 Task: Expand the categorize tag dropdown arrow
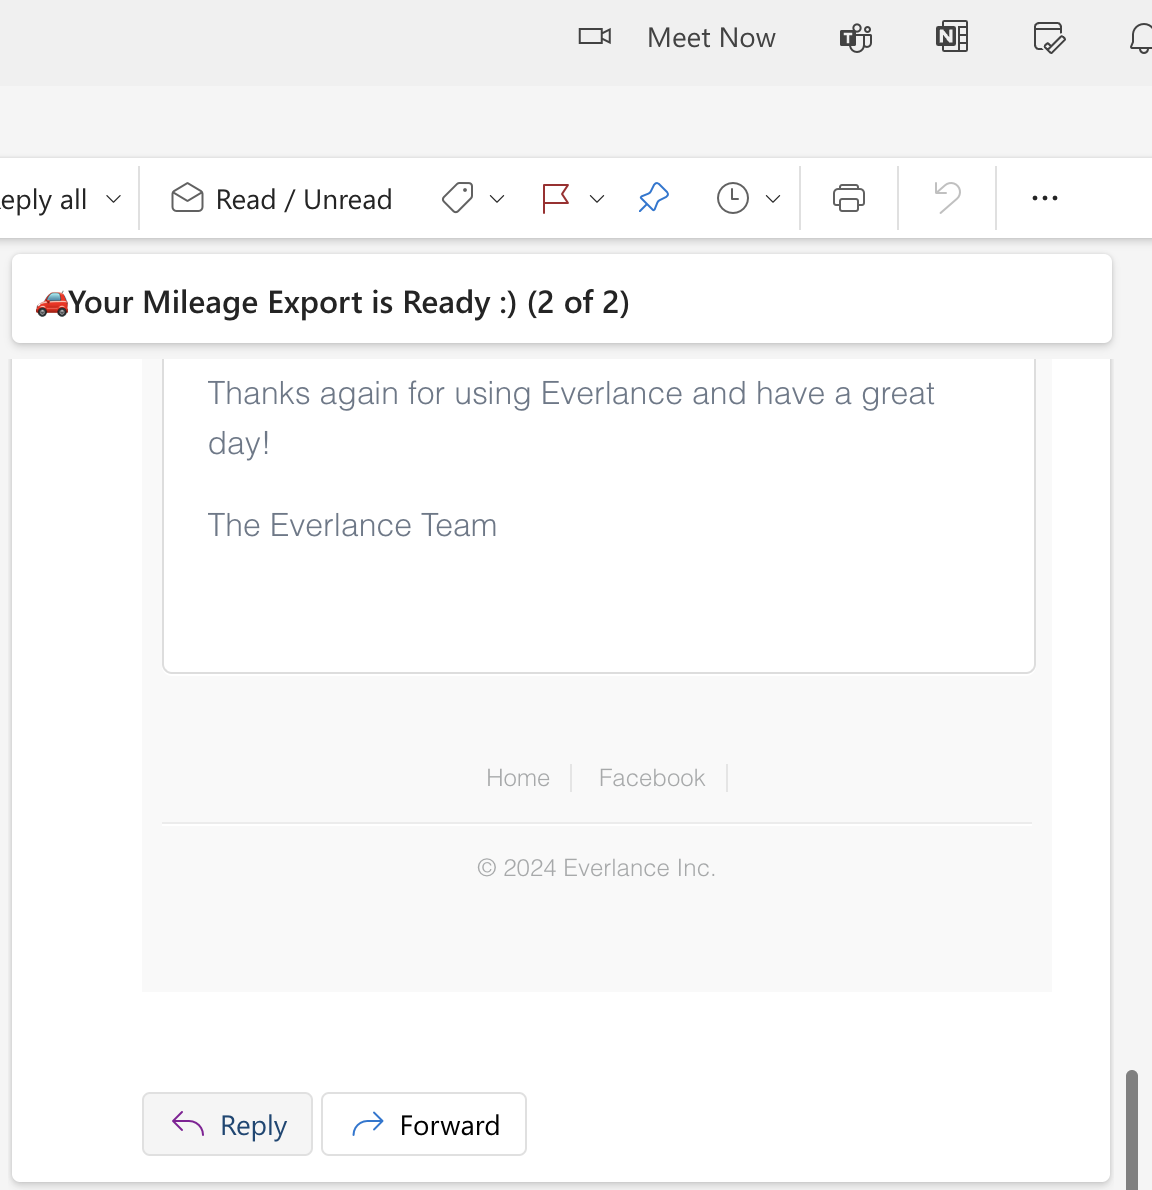497,199
